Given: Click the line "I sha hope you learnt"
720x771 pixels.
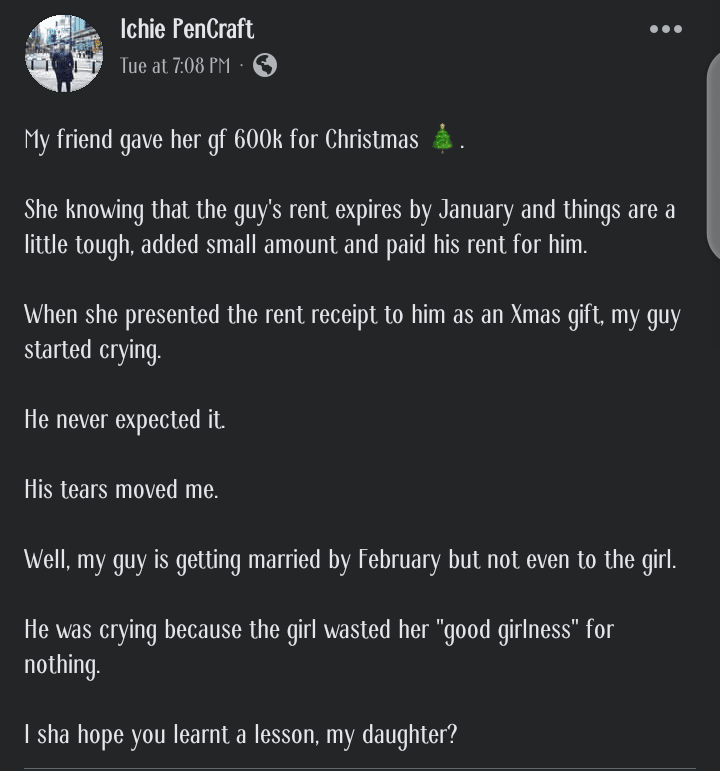Looking at the screenshot, I should (240, 735).
